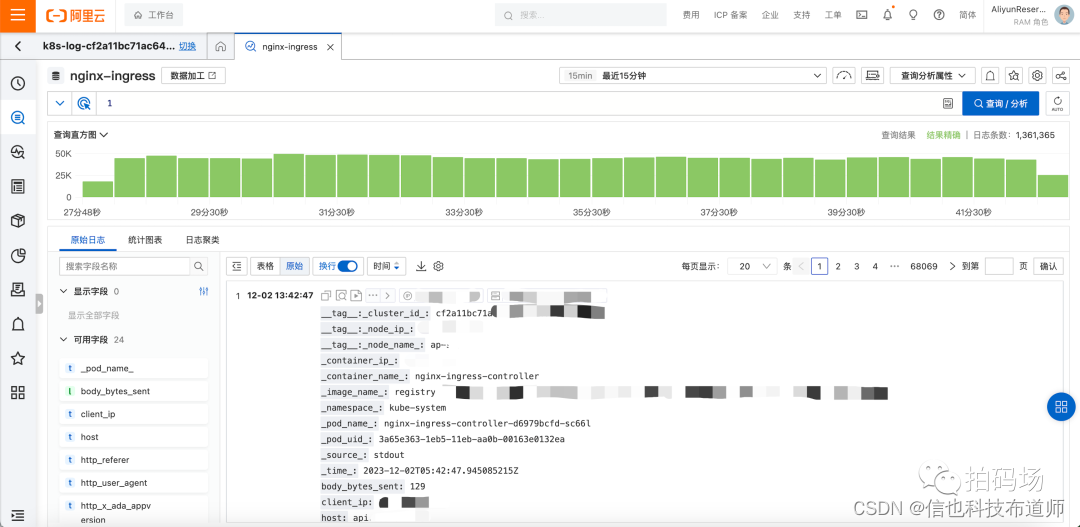Open log display settings gear
1080x527 pixels.
coord(438,266)
